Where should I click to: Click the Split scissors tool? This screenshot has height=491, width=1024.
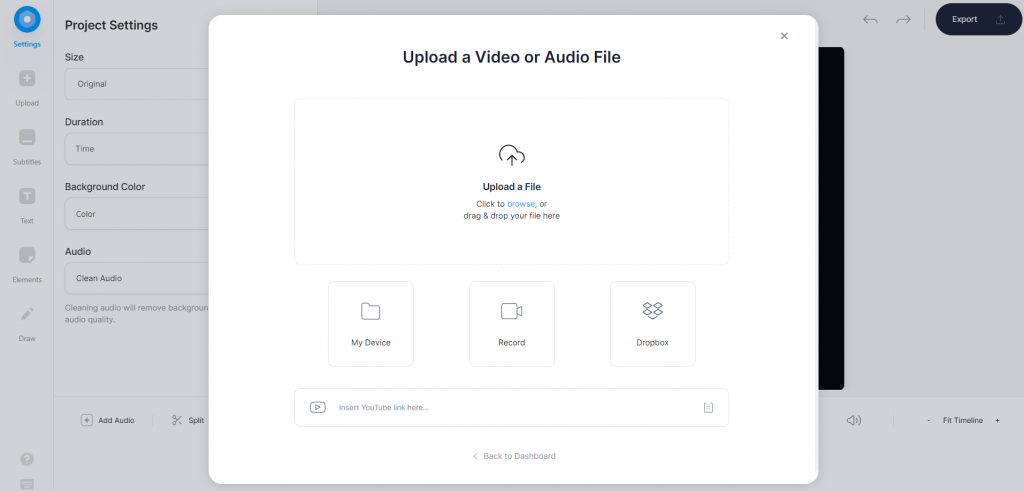[187, 420]
